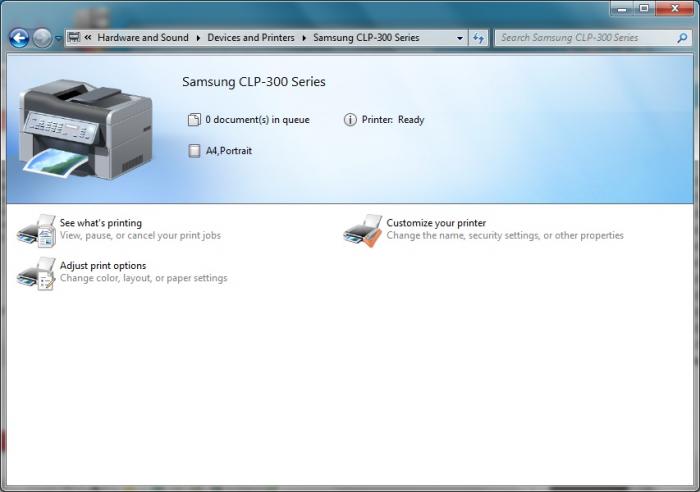Image resolution: width=700 pixels, height=492 pixels.
Task: Click the large Samsung printer image
Action: pos(86,129)
